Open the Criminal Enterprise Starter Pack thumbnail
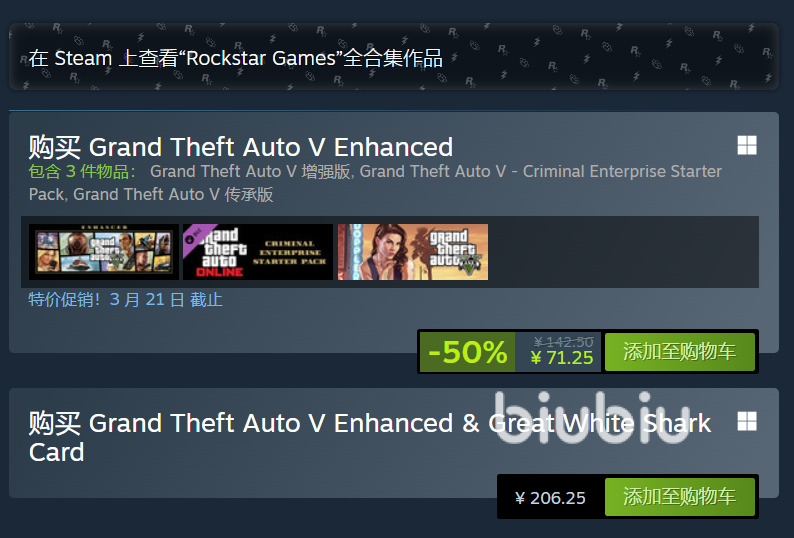The height and width of the screenshot is (538, 794). pyautogui.click(x=258, y=252)
